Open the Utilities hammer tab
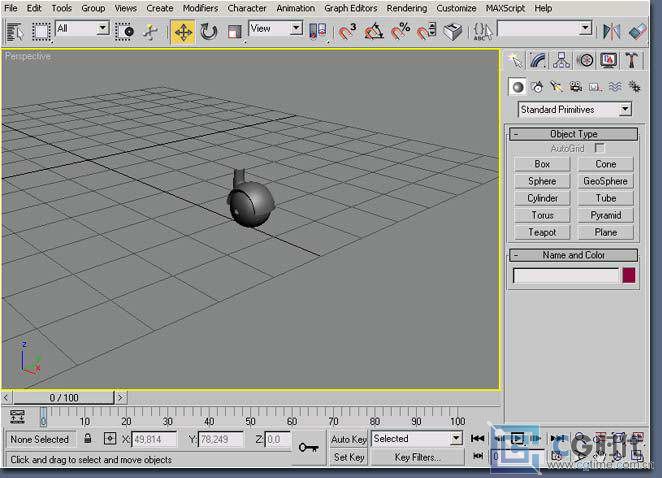Image resolution: width=662 pixels, height=478 pixels. (632, 61)
